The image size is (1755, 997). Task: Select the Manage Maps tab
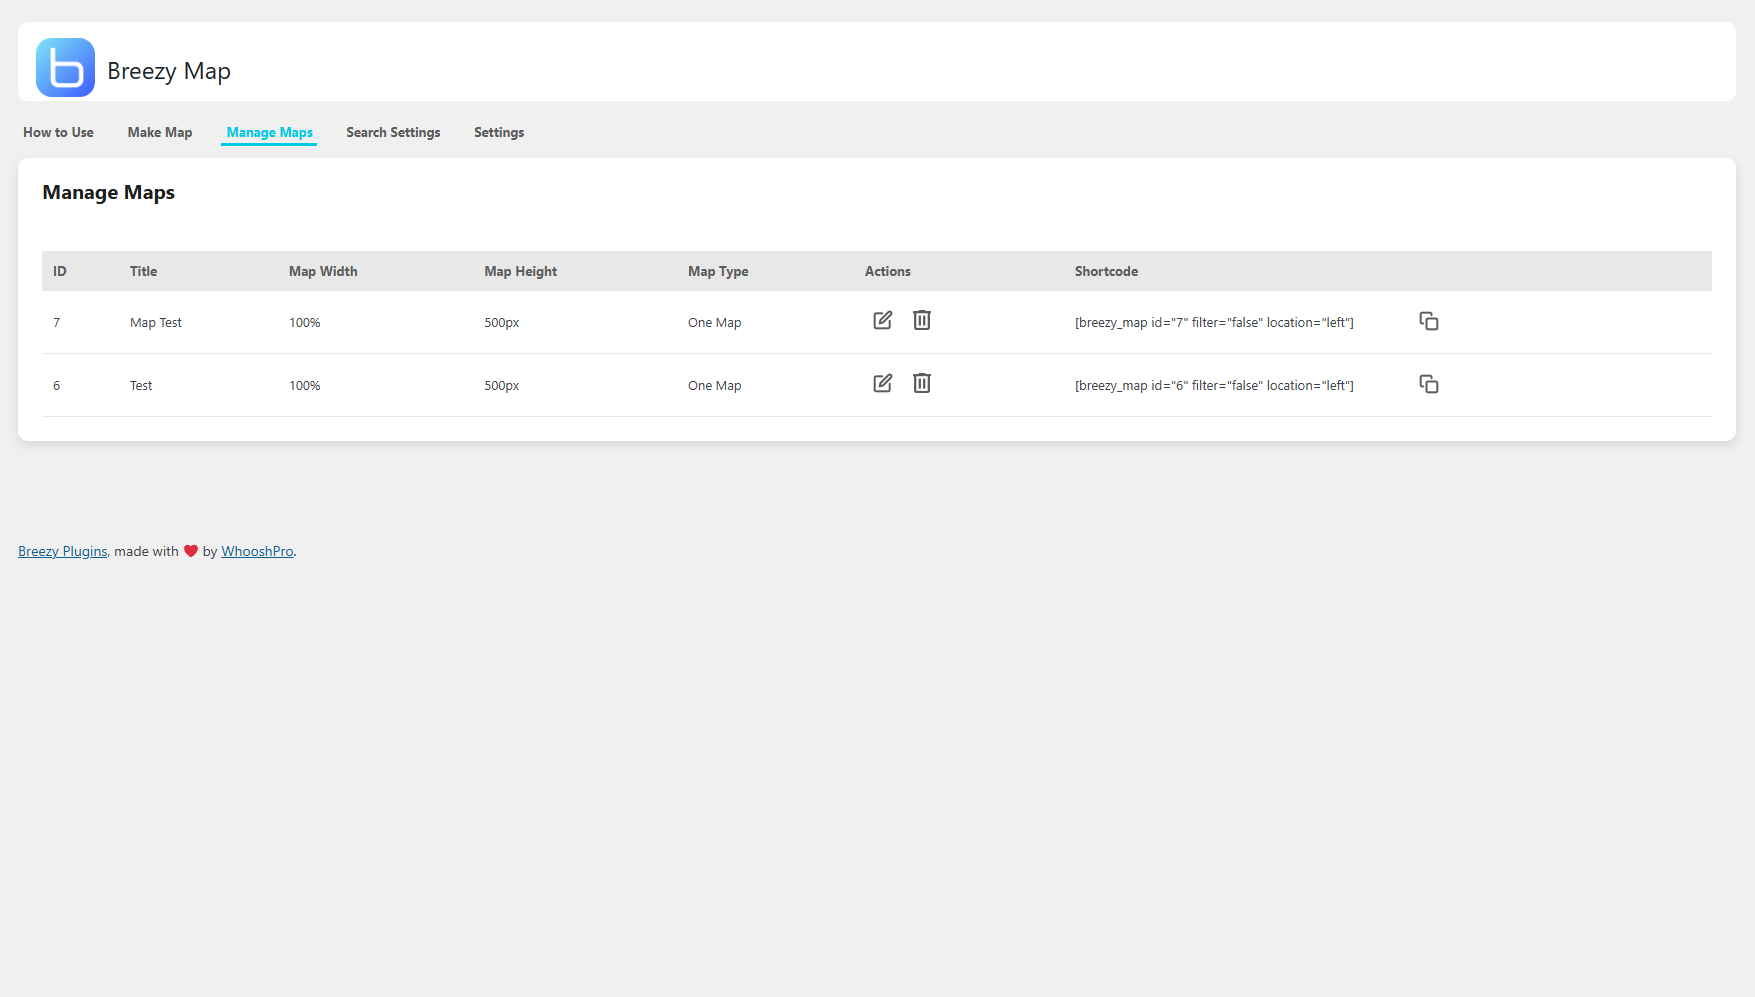coord(269,132)
